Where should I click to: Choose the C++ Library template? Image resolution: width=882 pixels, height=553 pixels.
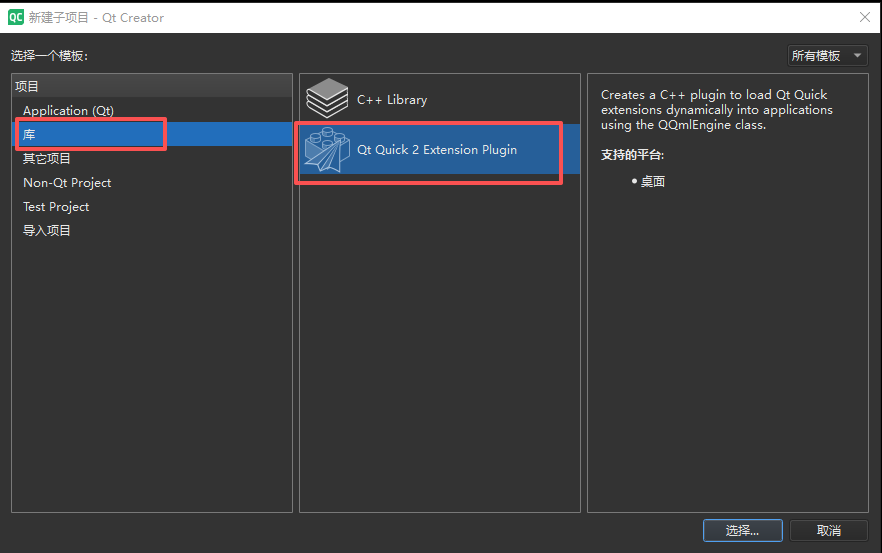pyautogui.click(x=440, y=99)
